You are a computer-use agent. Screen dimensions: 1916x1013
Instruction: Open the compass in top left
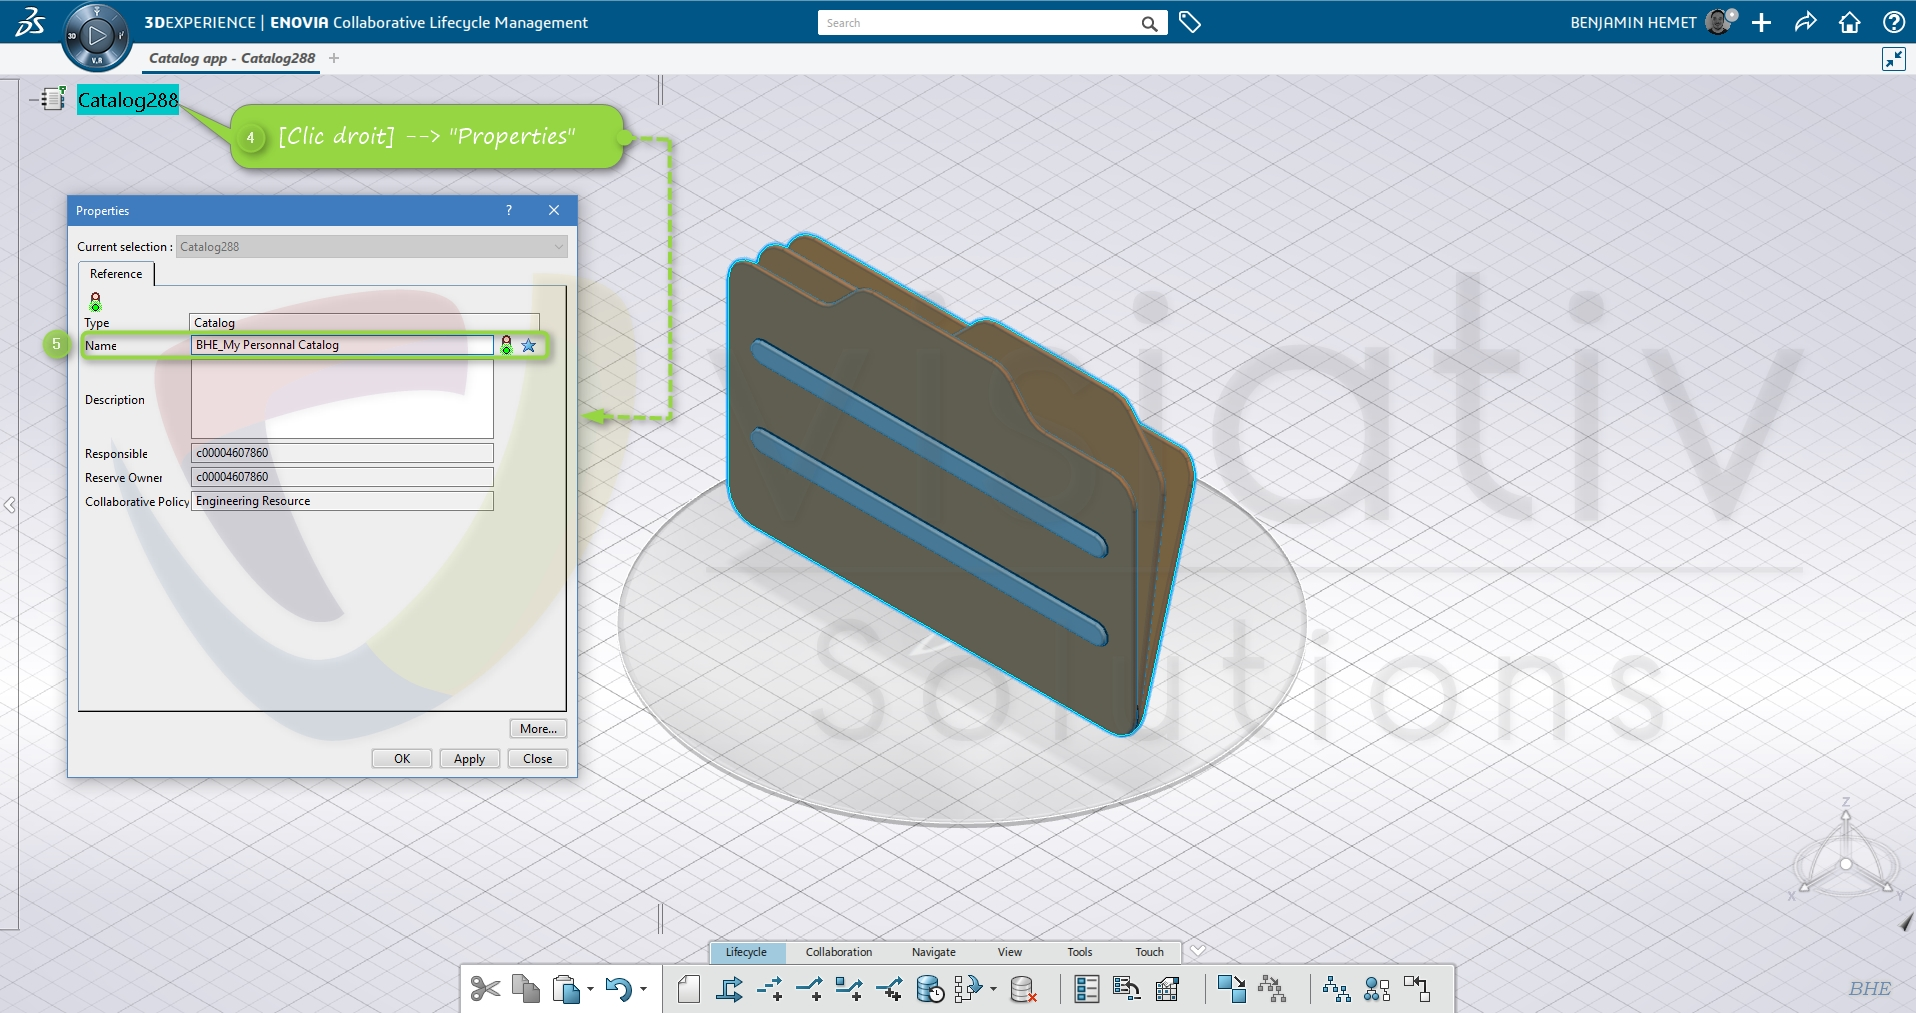(x=97, y=37)
